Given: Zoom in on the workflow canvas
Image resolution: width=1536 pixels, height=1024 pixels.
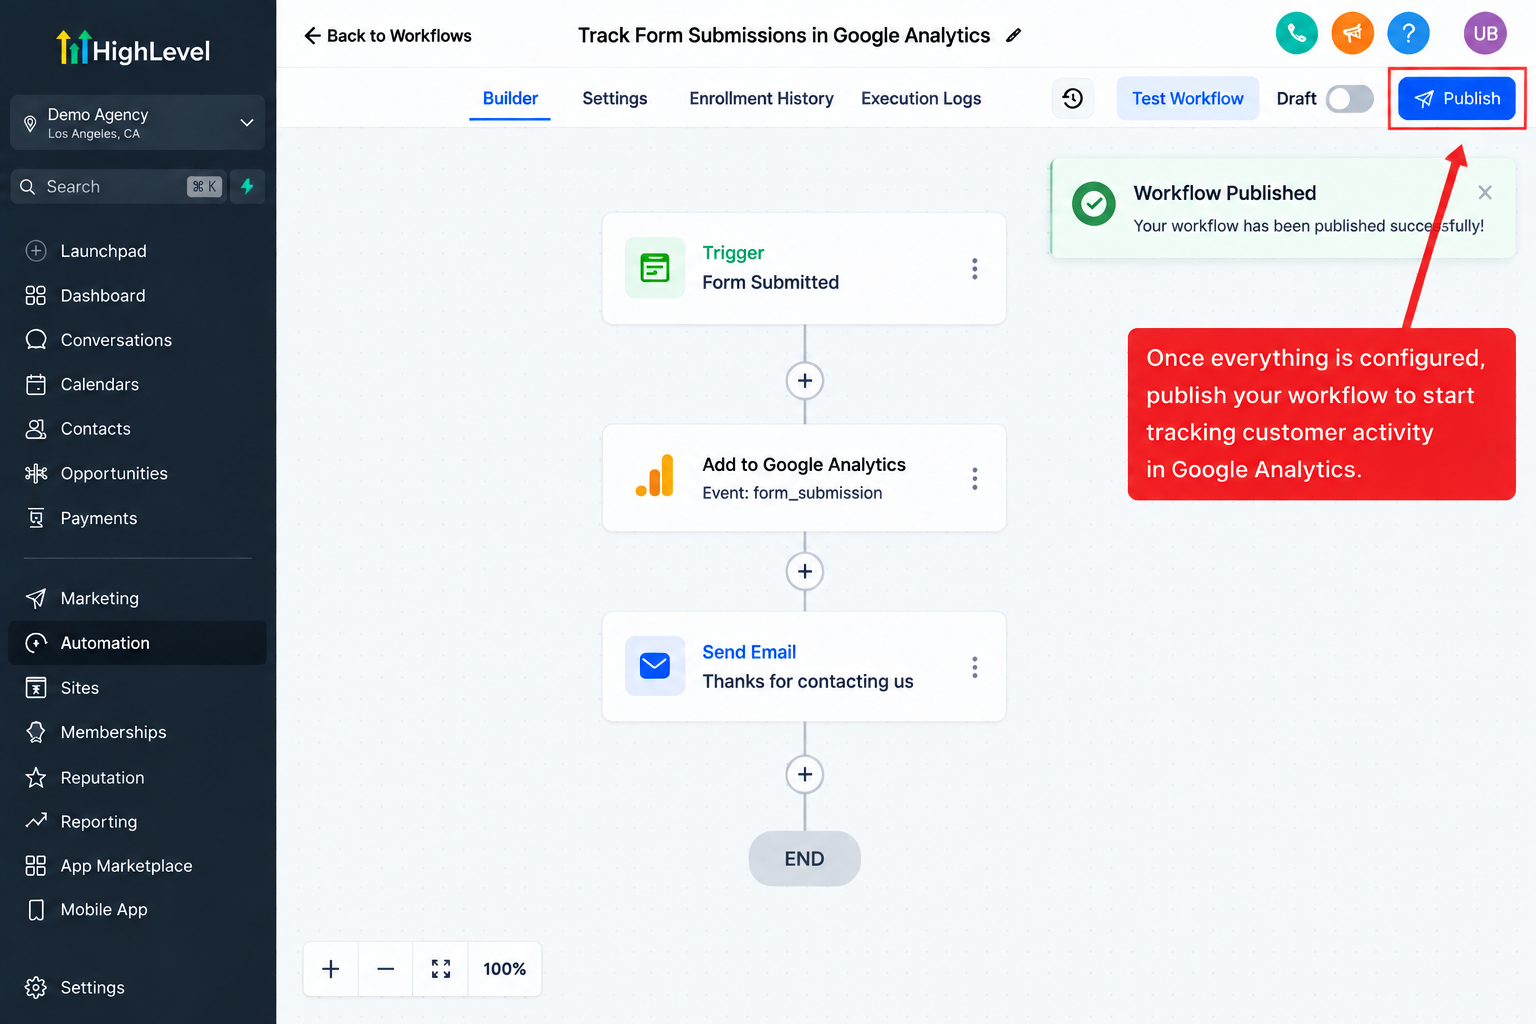Looking at the screenshot, I should pyautogui.click(x=331, y=969).
